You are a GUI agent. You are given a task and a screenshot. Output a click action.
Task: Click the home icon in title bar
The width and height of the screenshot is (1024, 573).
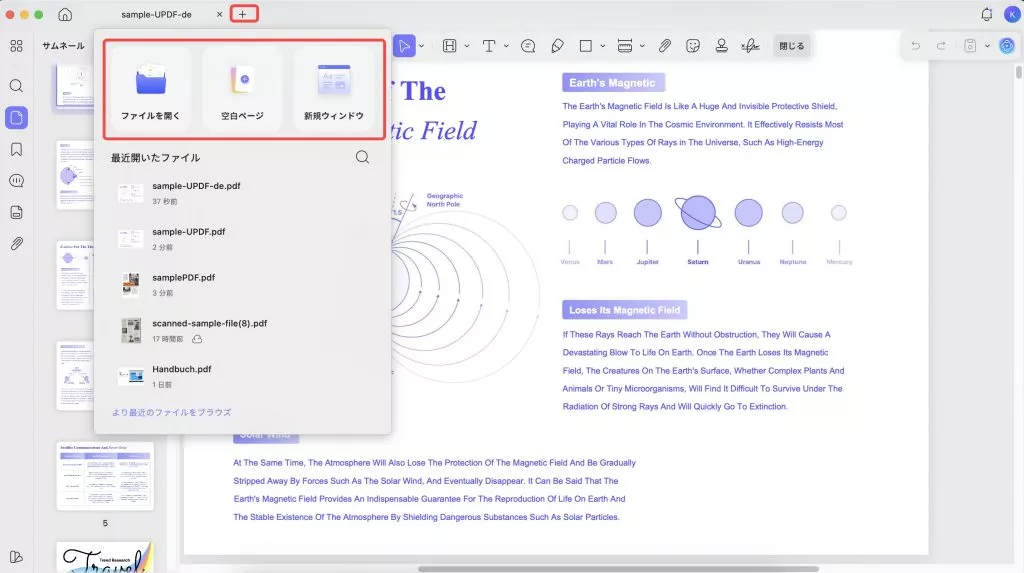click(x=65, y=14)
